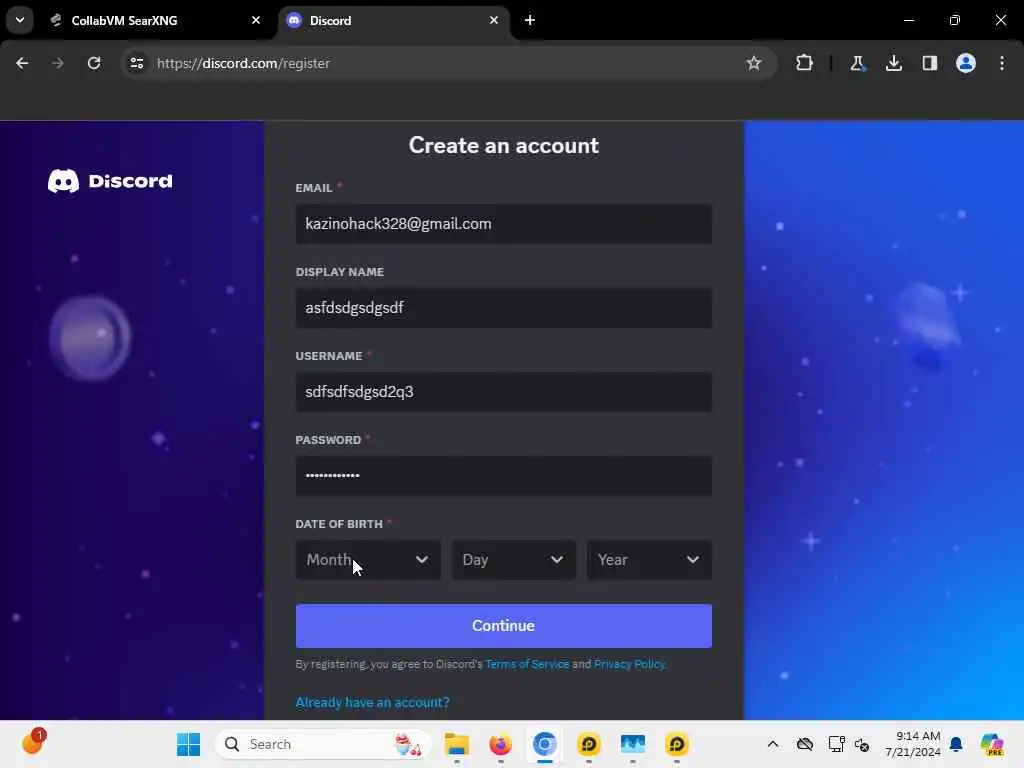Go back to the previous page
The height and width of the screenshot is (768, 1024).
[x=22, y=63]
